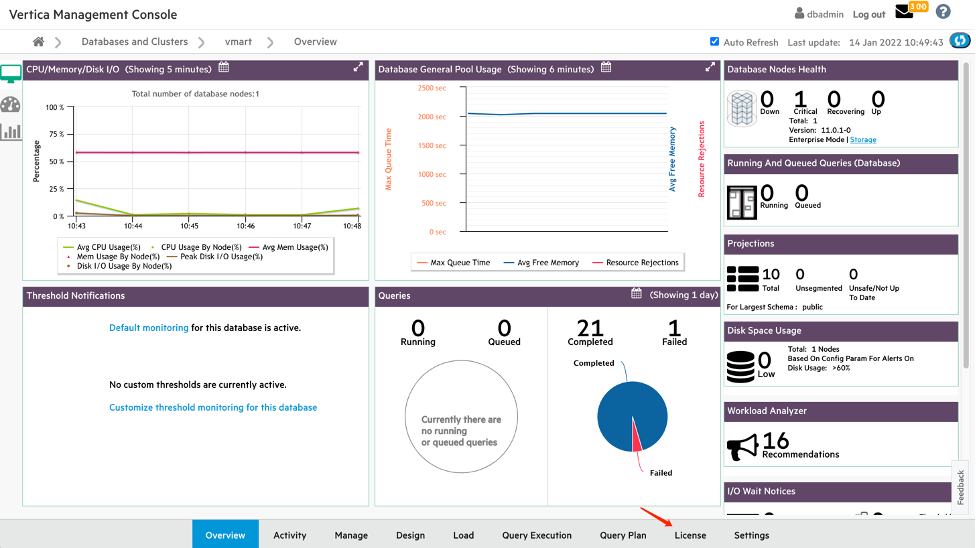The image size is (976, 548).
Task: Toggle Peak Disk I/O Usage(%) legend entry
Action: tap(215, 257)
